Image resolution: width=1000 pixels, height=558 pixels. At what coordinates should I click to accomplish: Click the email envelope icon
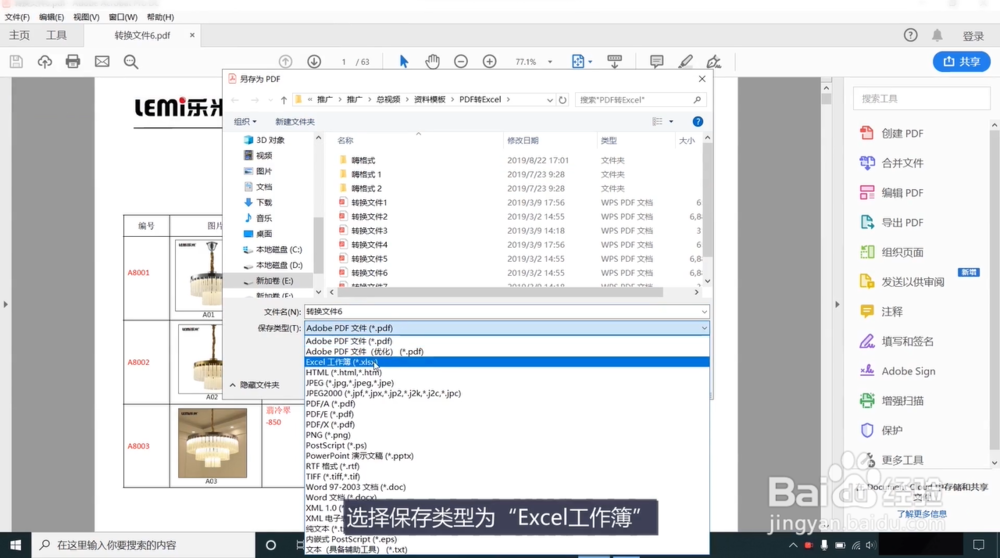102,61
